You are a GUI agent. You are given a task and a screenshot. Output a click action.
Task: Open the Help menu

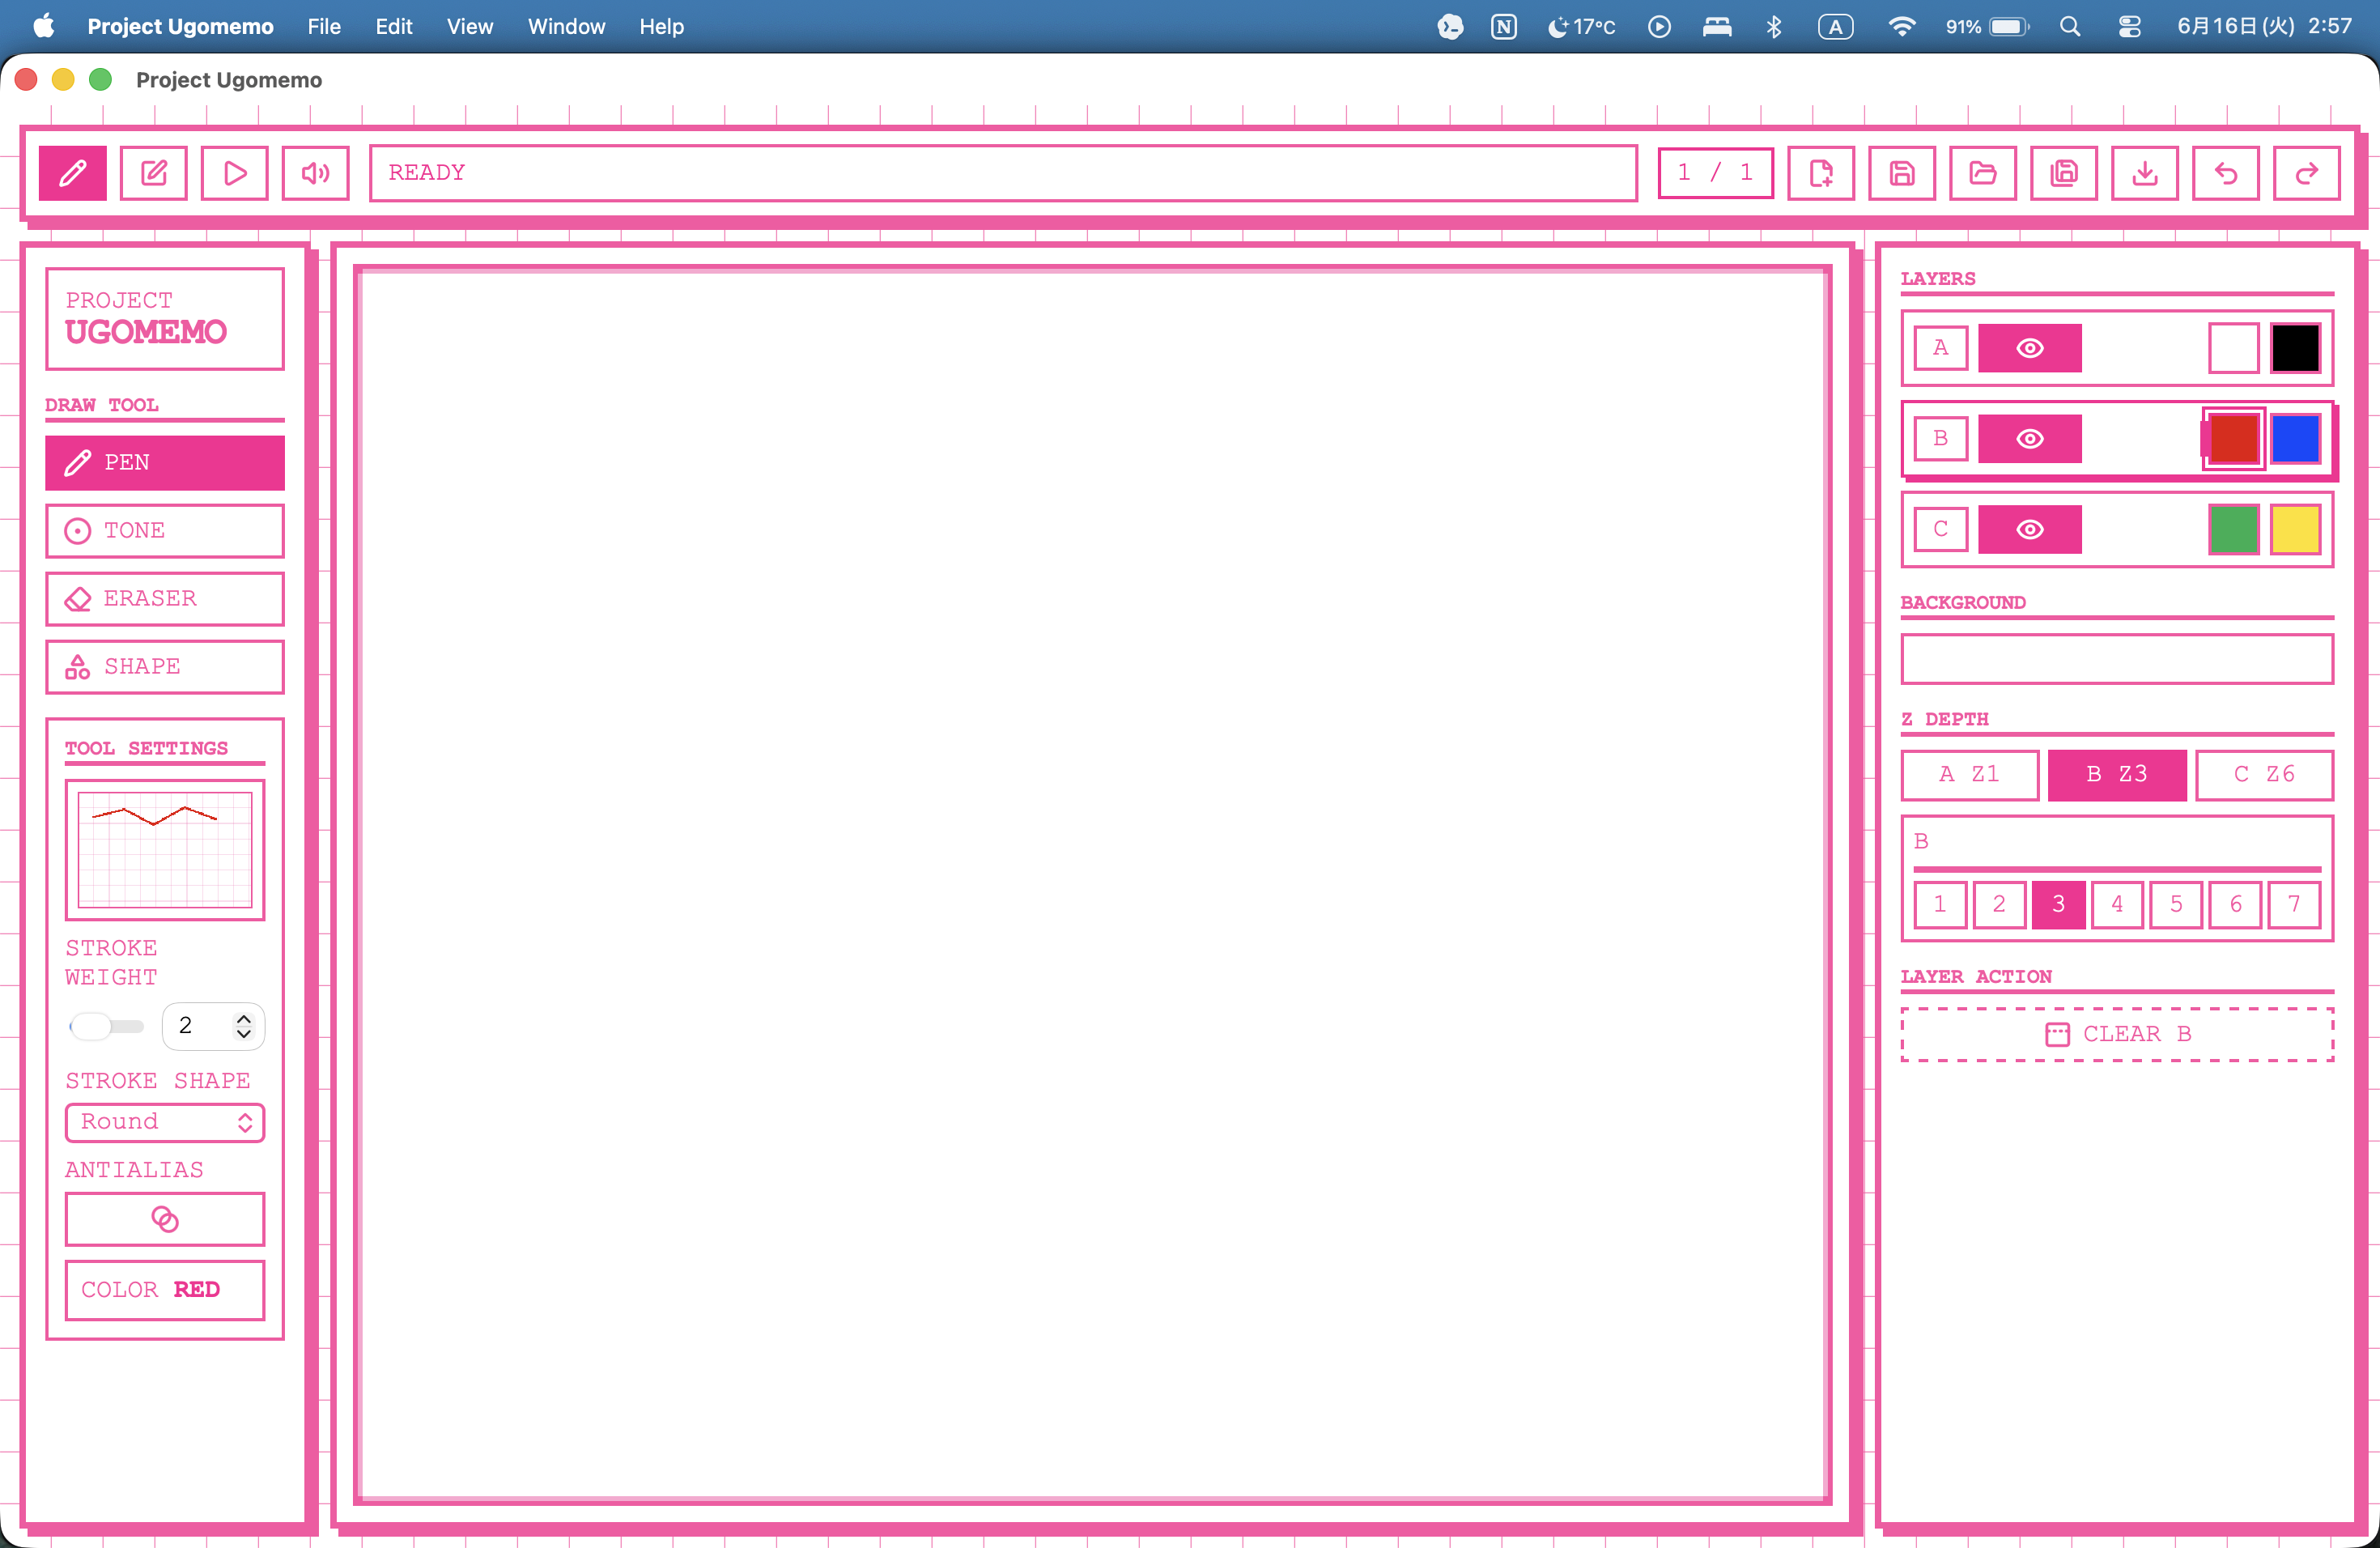point(662,27)
